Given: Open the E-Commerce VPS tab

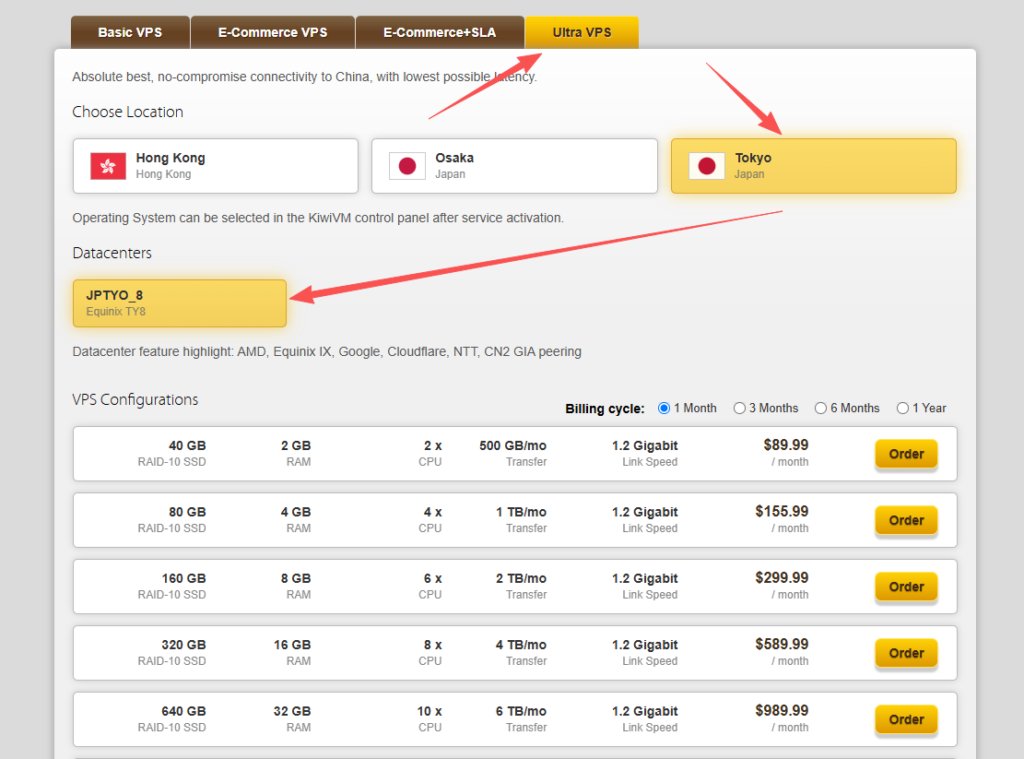Looking at the screenshot, I should tap(272, 32).
